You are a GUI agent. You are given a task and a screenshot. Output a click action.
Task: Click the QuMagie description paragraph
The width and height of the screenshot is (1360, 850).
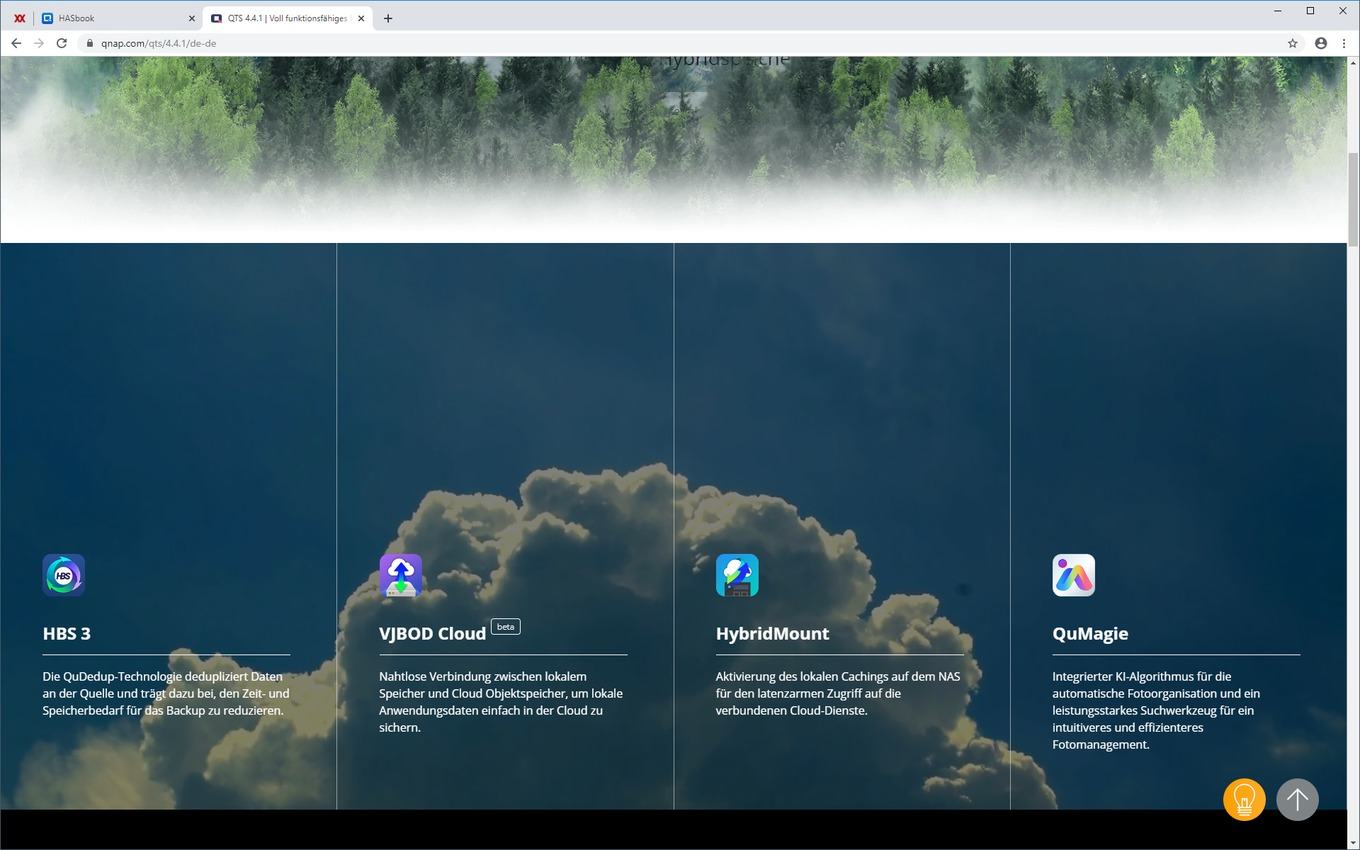pos(1156,710)
